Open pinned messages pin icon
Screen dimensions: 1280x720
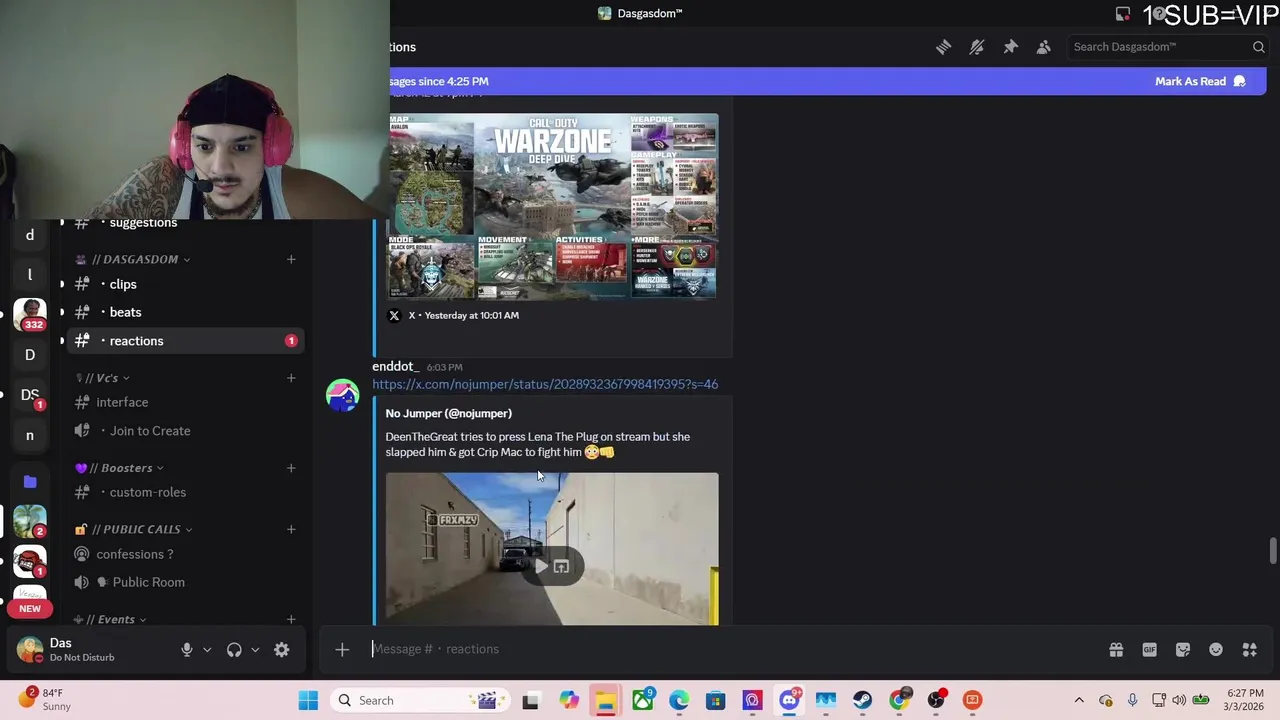tap(1010, 47)
